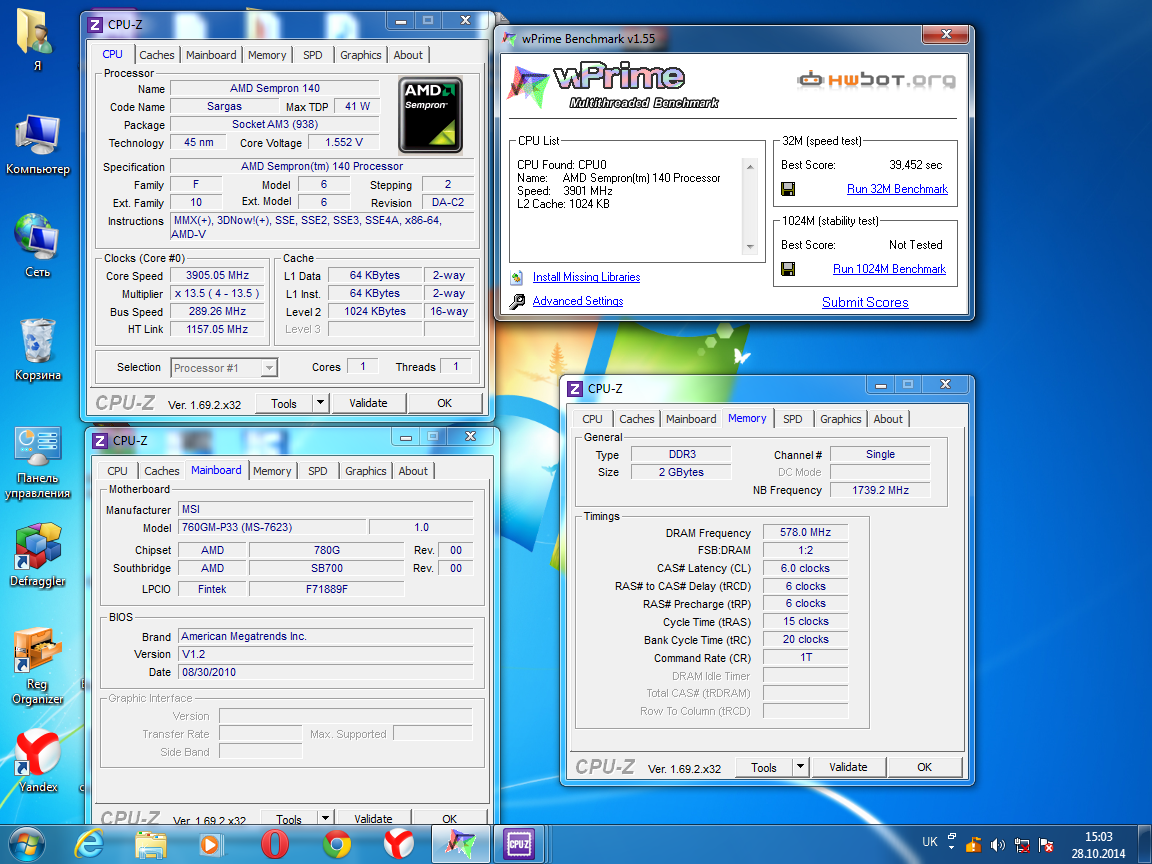Open About tab in top CPU-Z window
The image size is (1152, 864).
tap(408, 55)
